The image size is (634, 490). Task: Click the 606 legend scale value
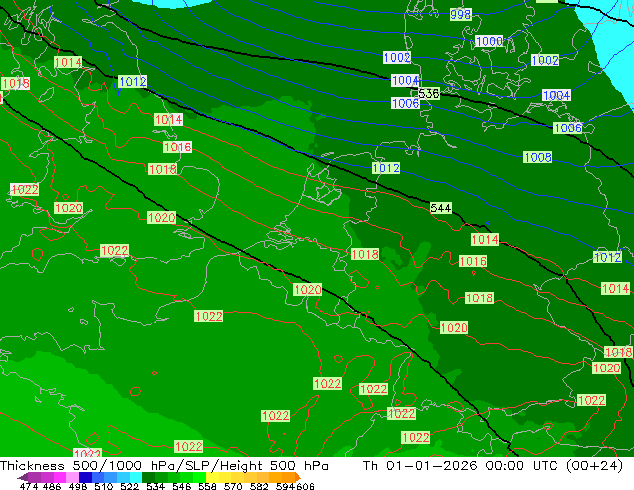tap(305, 486)
